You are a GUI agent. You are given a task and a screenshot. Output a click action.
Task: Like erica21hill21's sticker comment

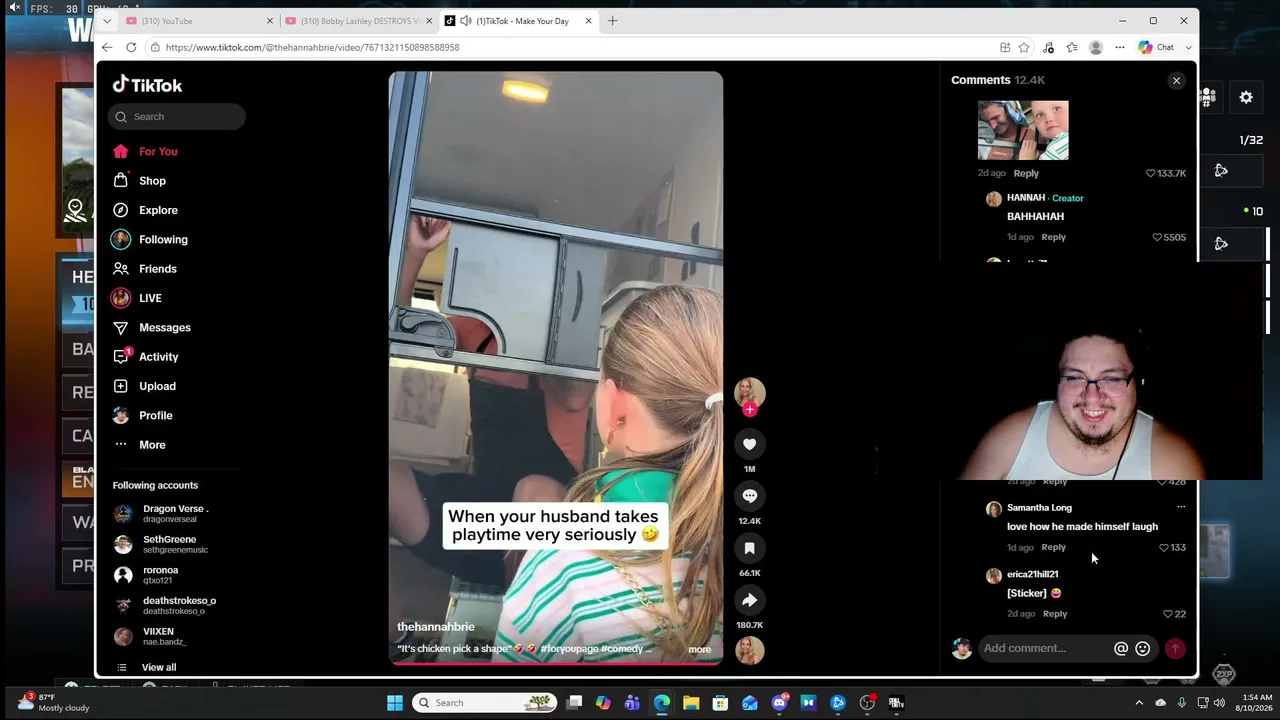[x=1168, y=614]
